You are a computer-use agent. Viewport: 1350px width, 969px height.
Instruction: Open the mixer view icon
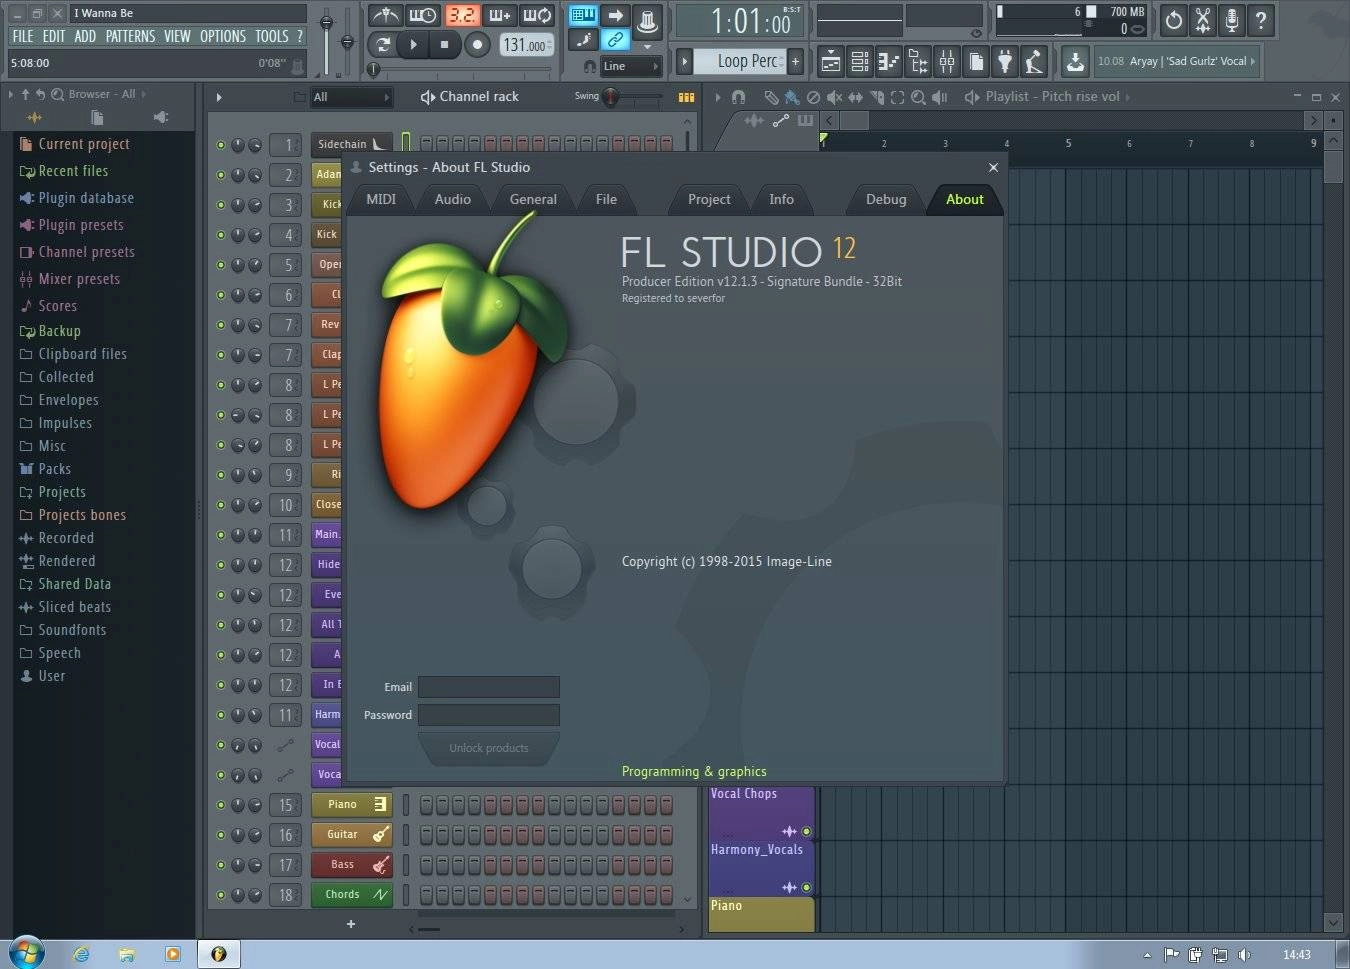[946, 62]
